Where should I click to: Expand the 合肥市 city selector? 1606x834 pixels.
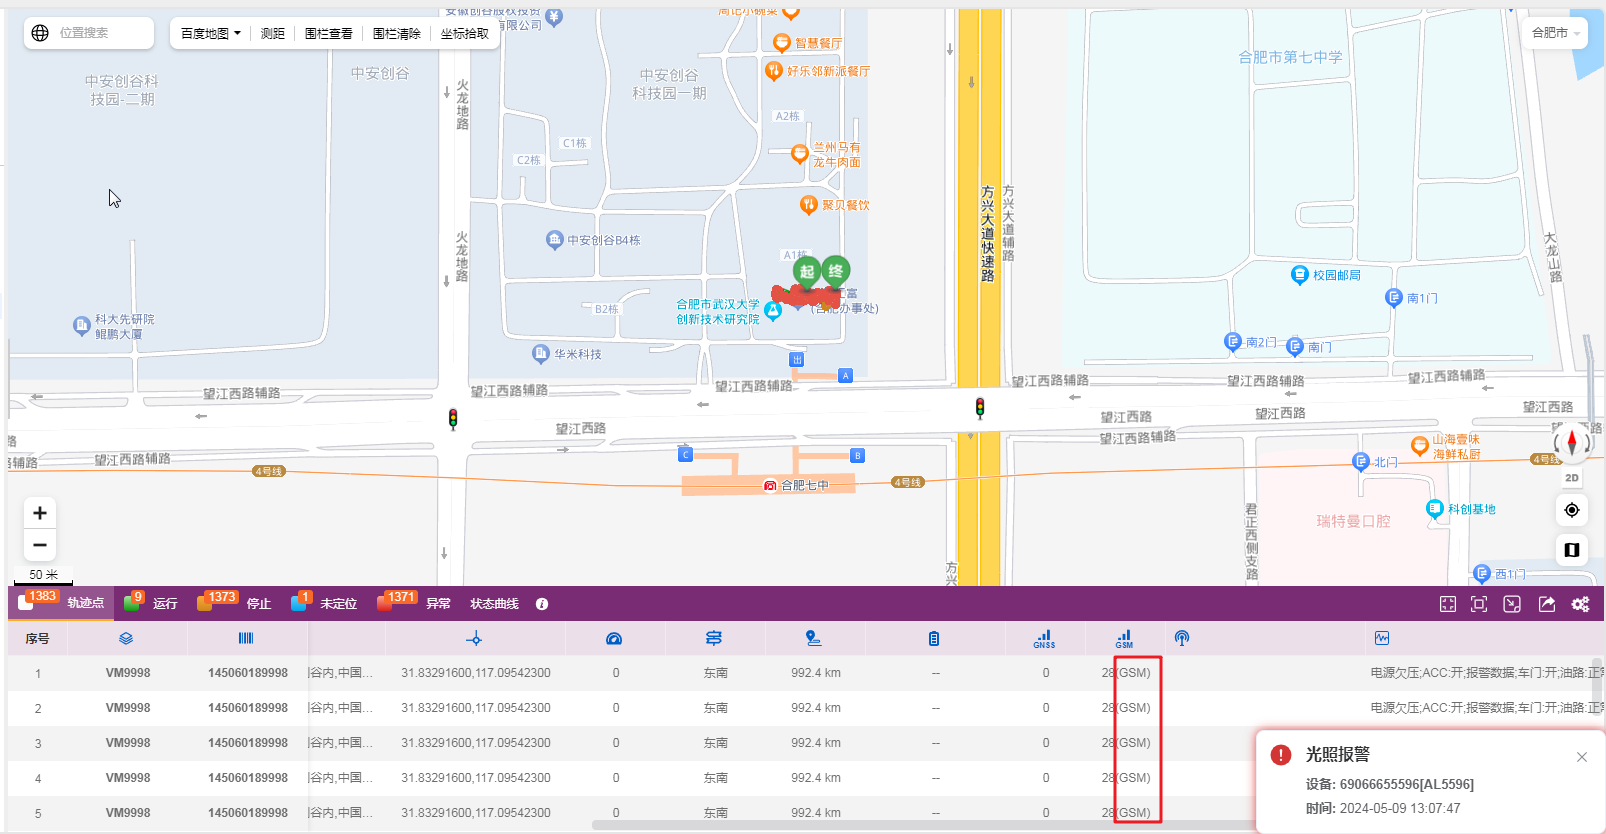tap(1555, 33)
